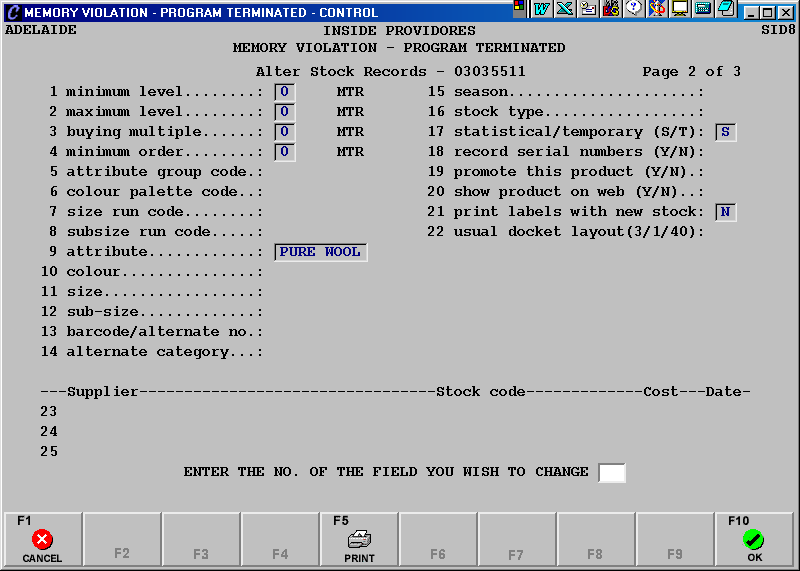Open the window system menu icon

[x=12, y=13]
